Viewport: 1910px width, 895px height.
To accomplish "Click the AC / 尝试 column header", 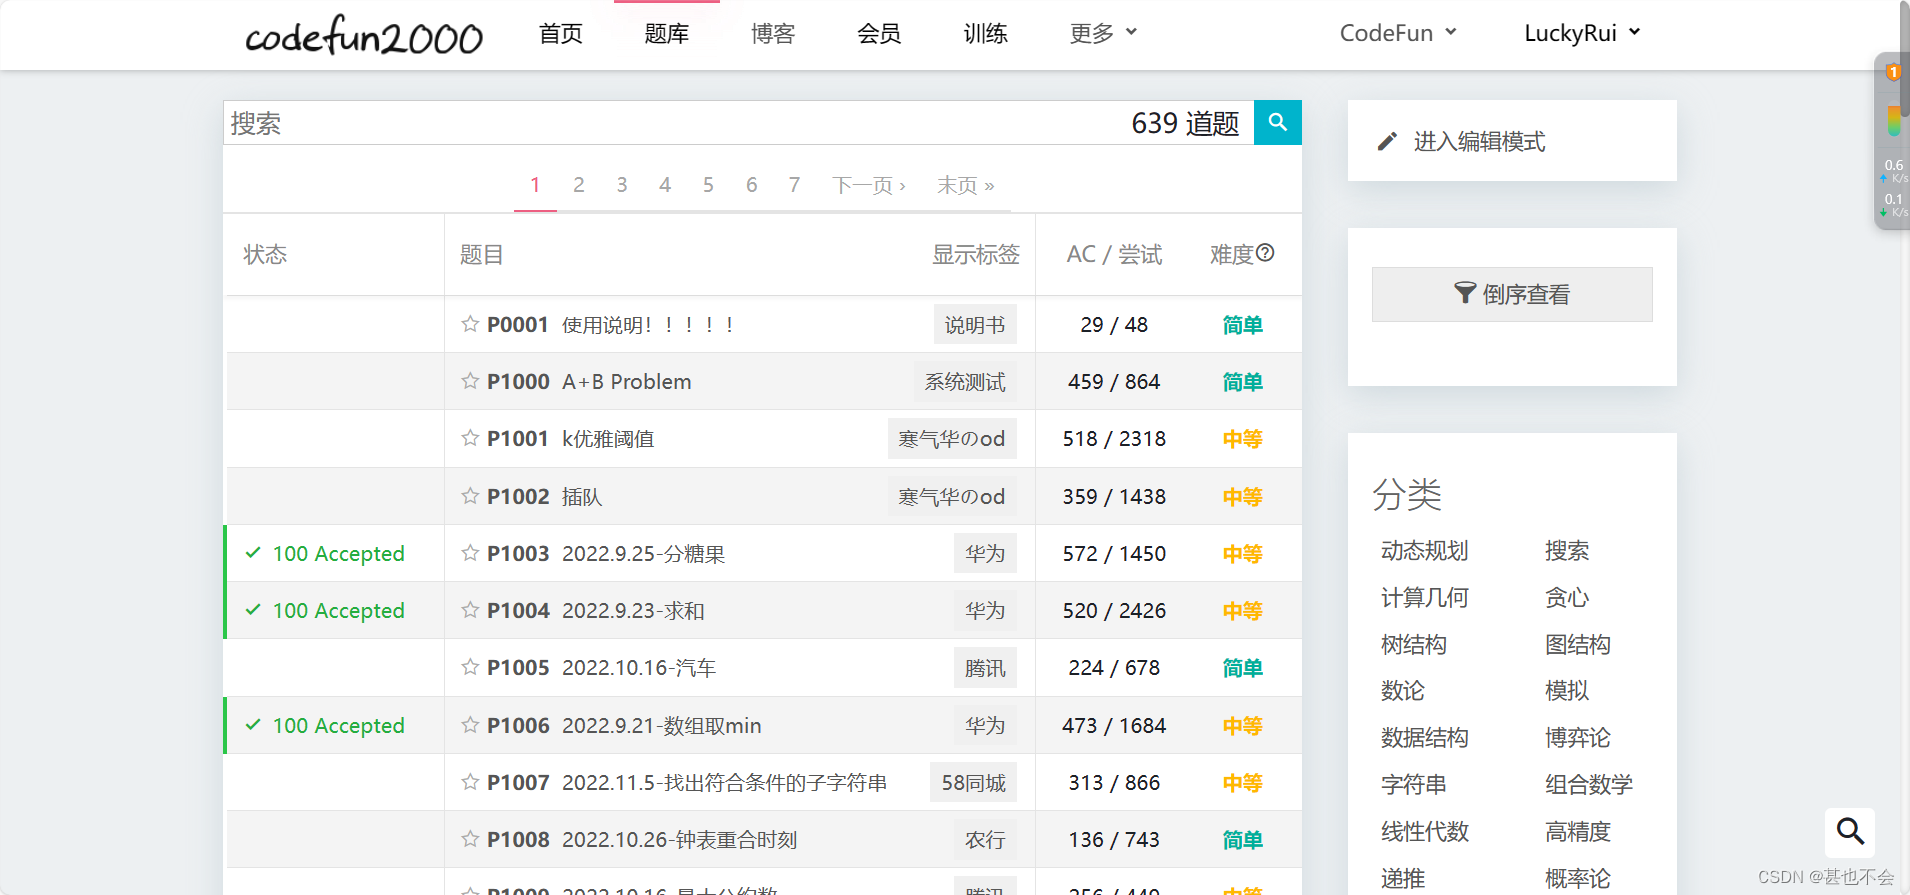I will (x=1114, y=255).
